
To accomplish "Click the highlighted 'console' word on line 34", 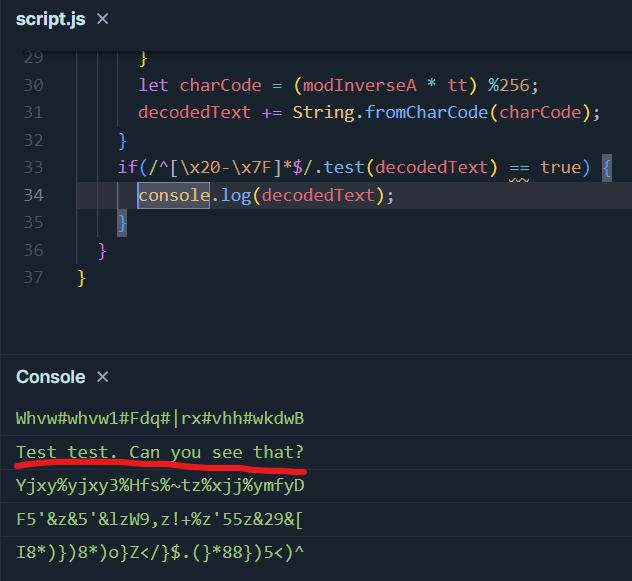I will click(174, 196).
